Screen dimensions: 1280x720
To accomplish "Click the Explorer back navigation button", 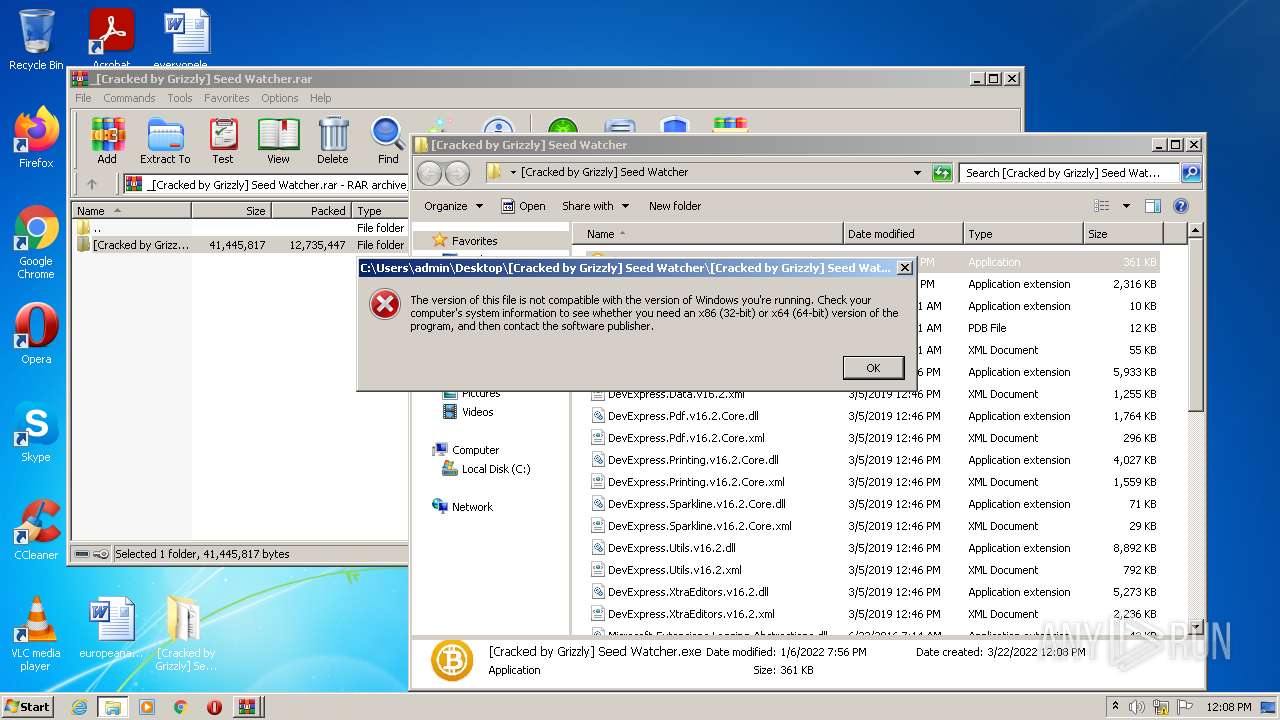I will [429, 173].
